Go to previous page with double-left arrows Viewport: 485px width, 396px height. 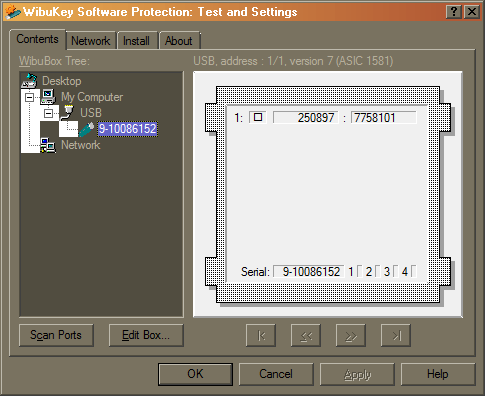306,335
